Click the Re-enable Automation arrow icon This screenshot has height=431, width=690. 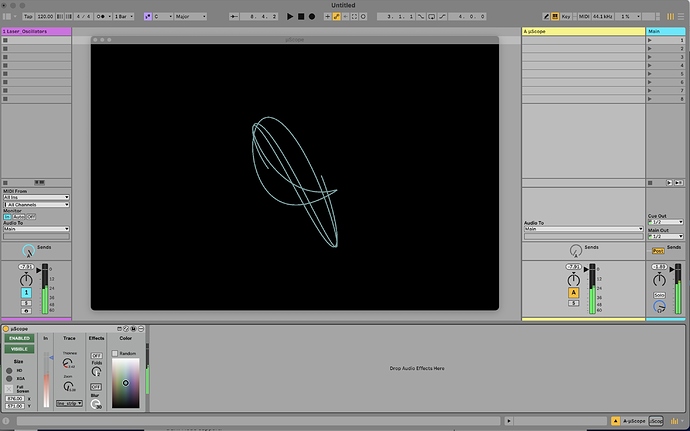(345, 16)
